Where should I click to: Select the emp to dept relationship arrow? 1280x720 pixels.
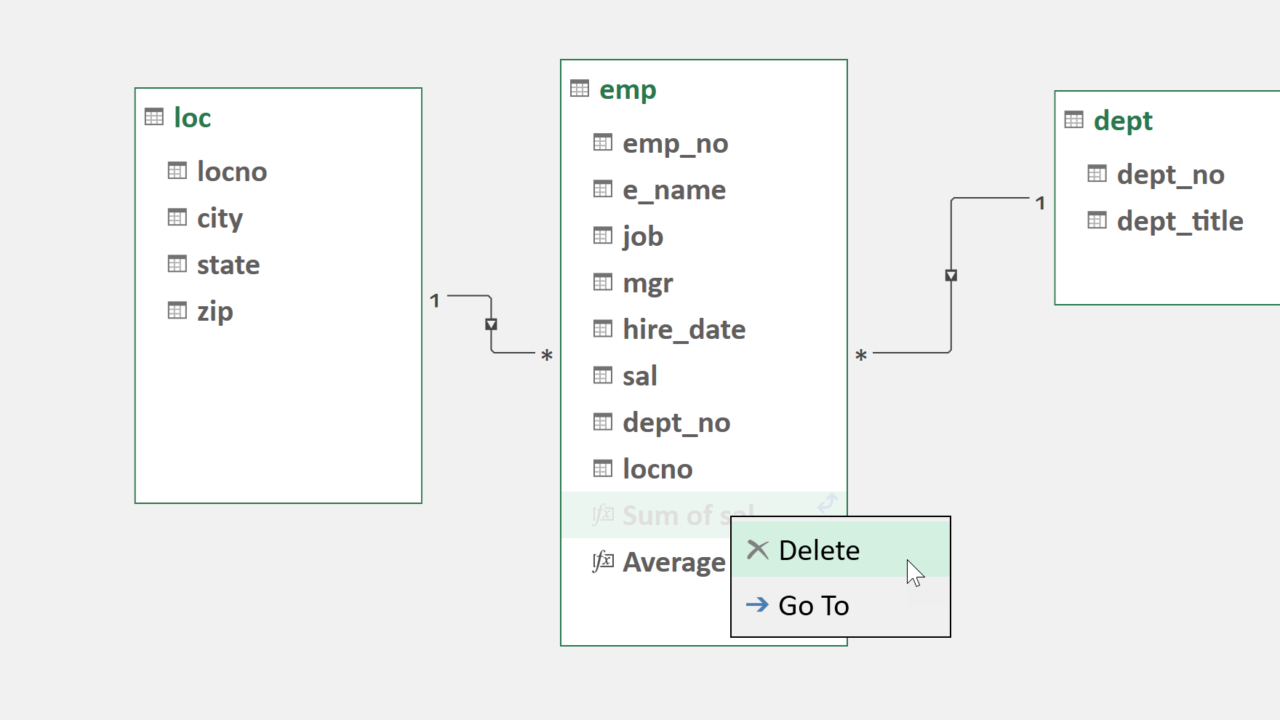[x=951, y=275]
